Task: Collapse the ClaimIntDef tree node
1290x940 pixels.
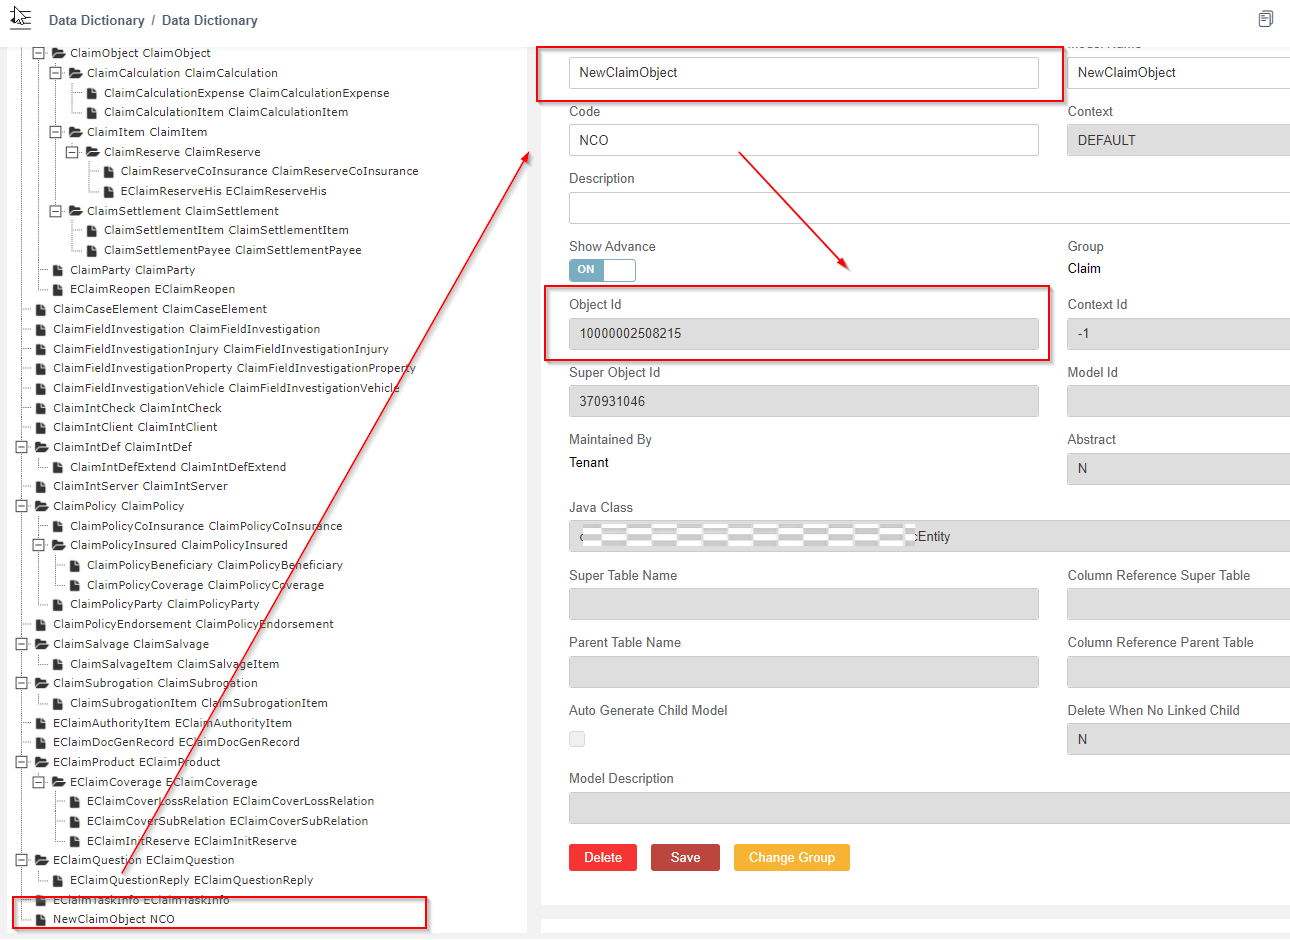Action: click(21, 447)
